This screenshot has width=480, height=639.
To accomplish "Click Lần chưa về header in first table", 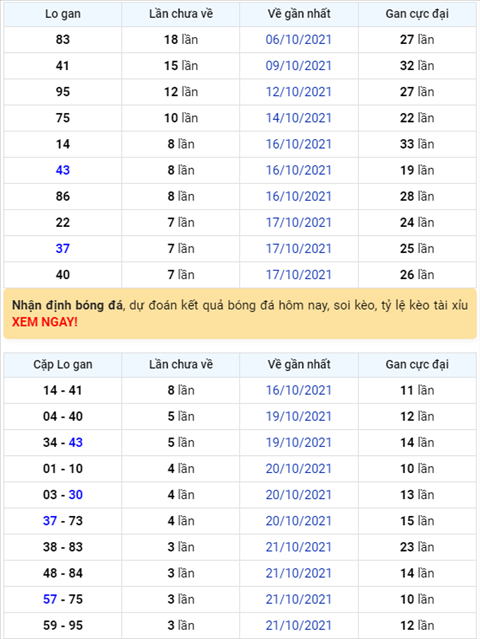I will click(181, 14).
